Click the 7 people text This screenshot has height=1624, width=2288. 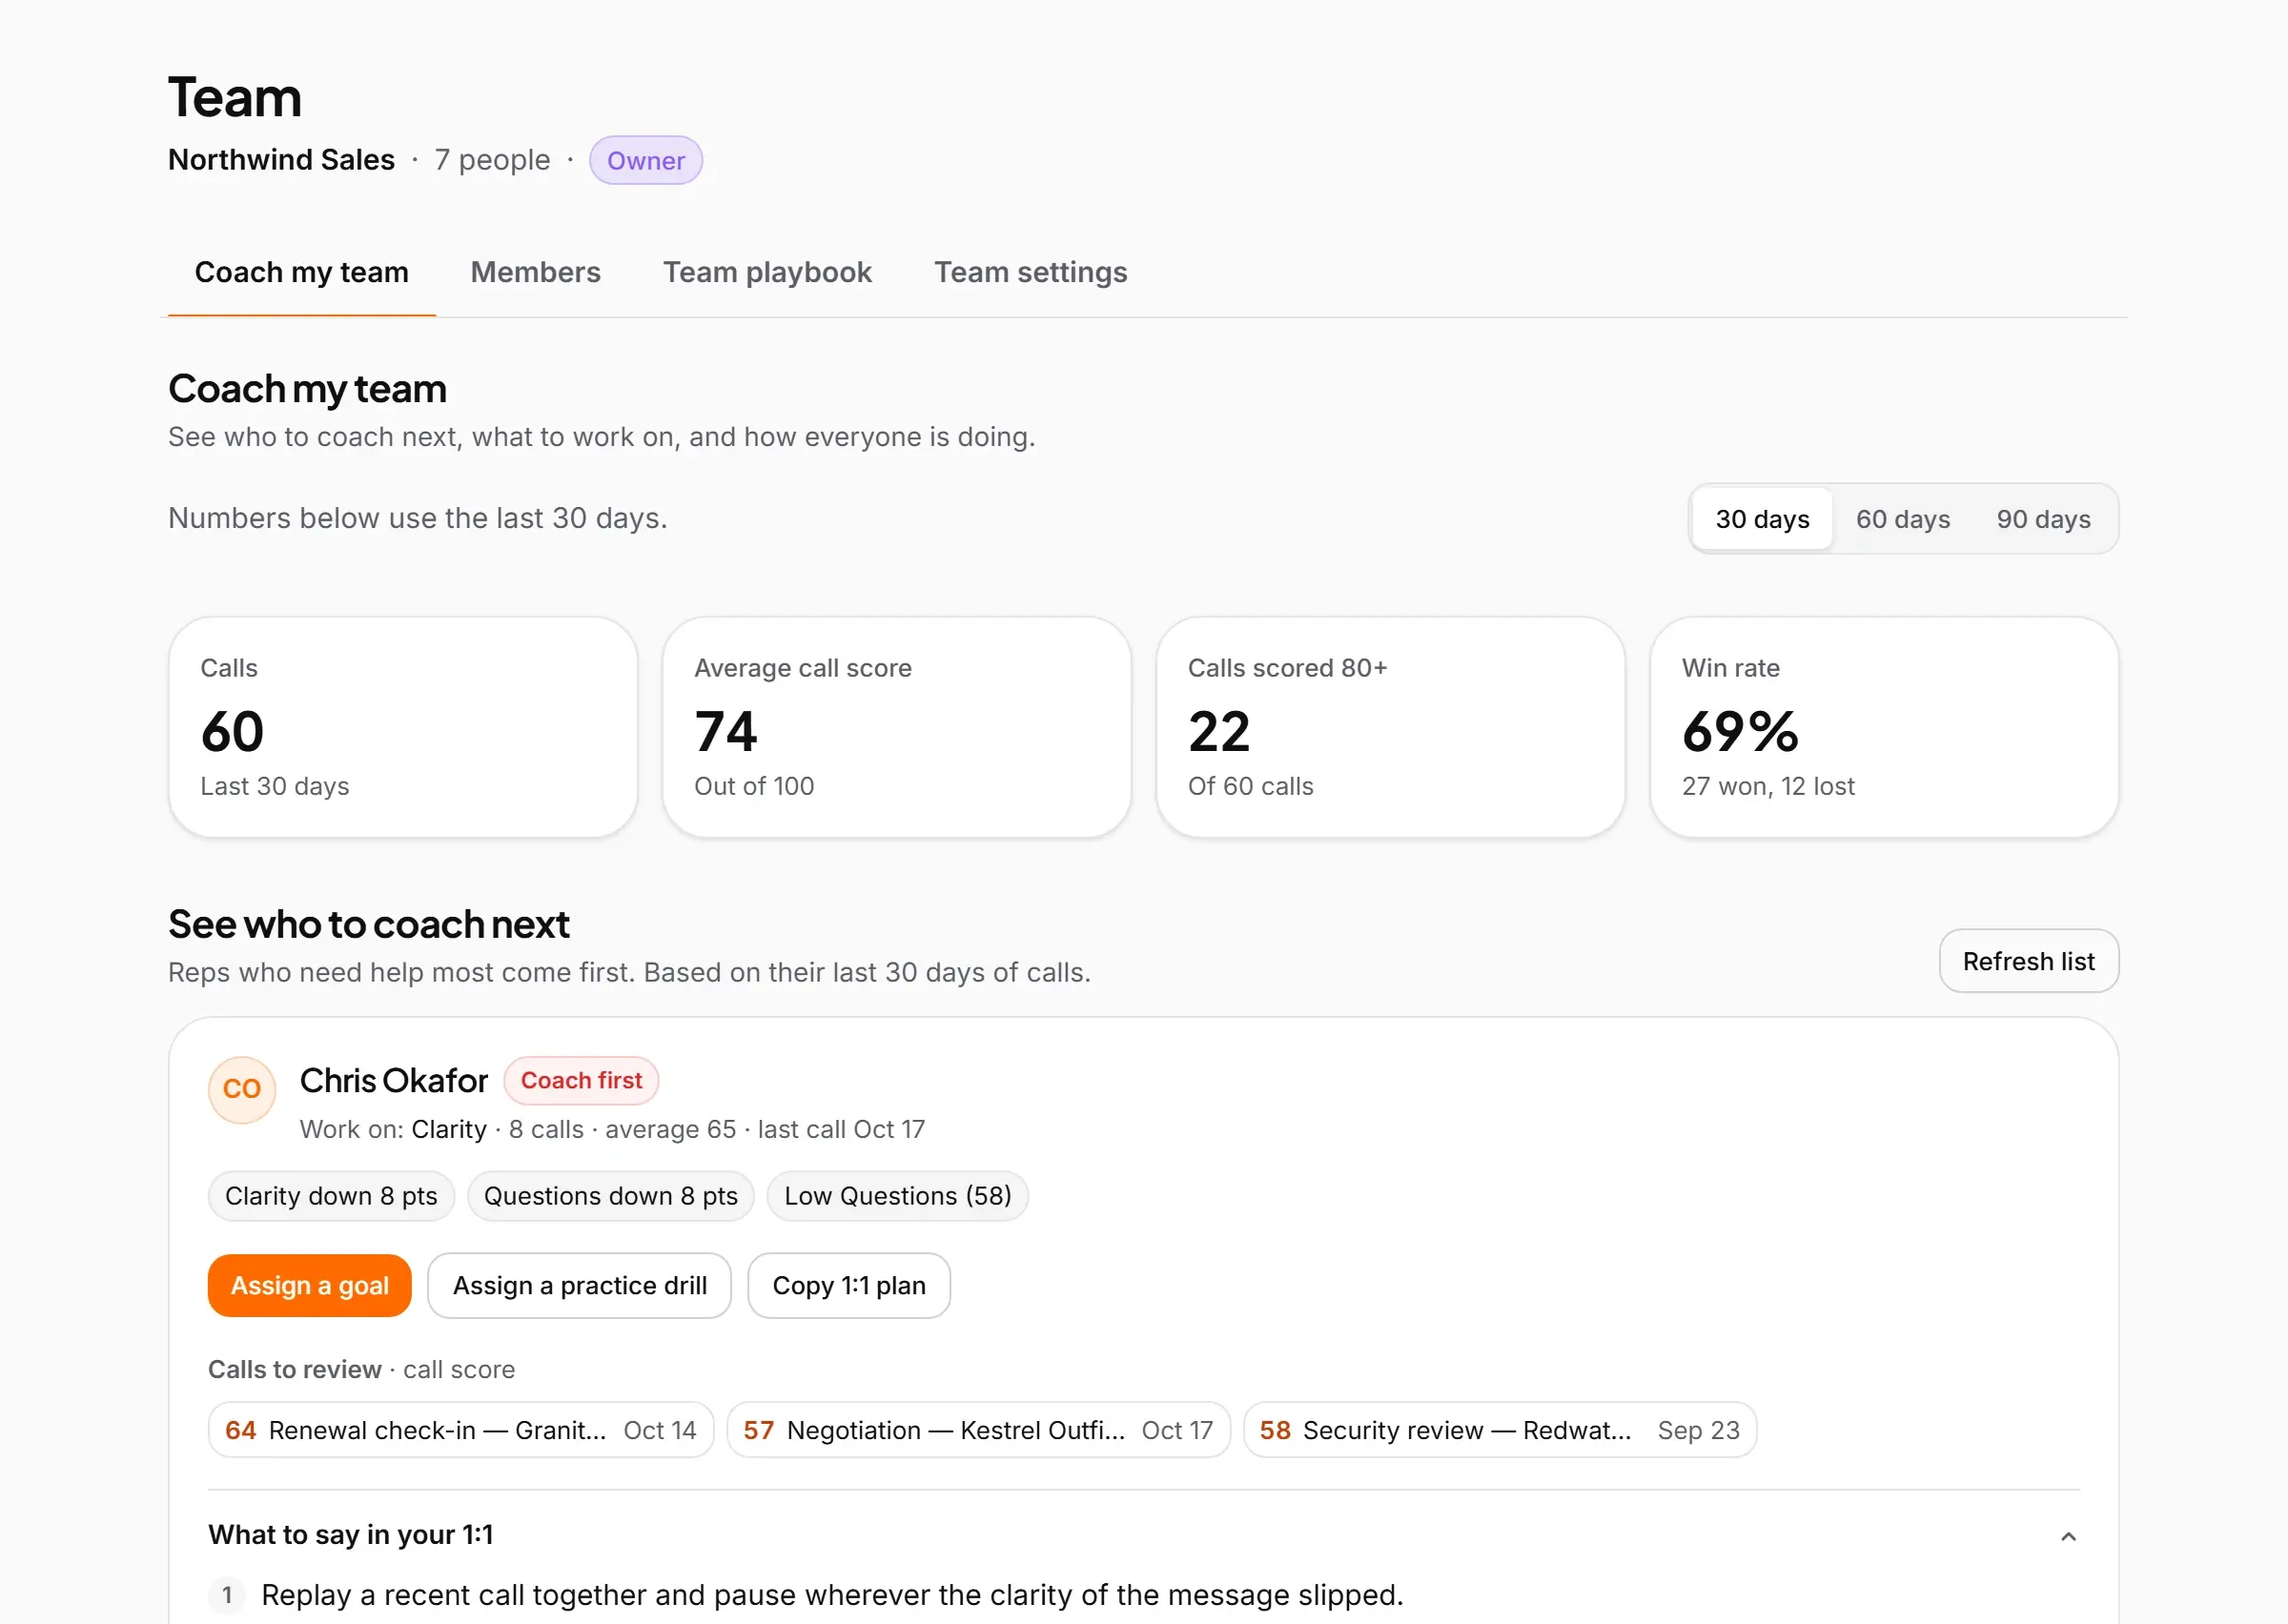pos(492,160)
